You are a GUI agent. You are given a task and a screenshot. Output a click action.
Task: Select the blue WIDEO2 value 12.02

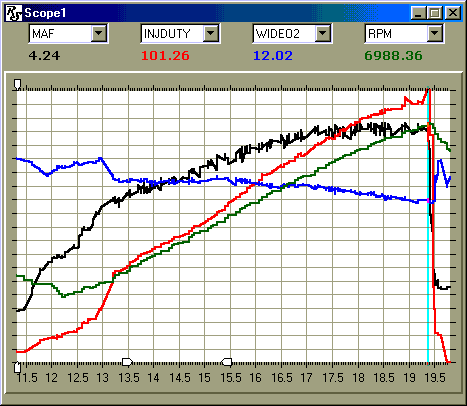(x=273, y=55)
